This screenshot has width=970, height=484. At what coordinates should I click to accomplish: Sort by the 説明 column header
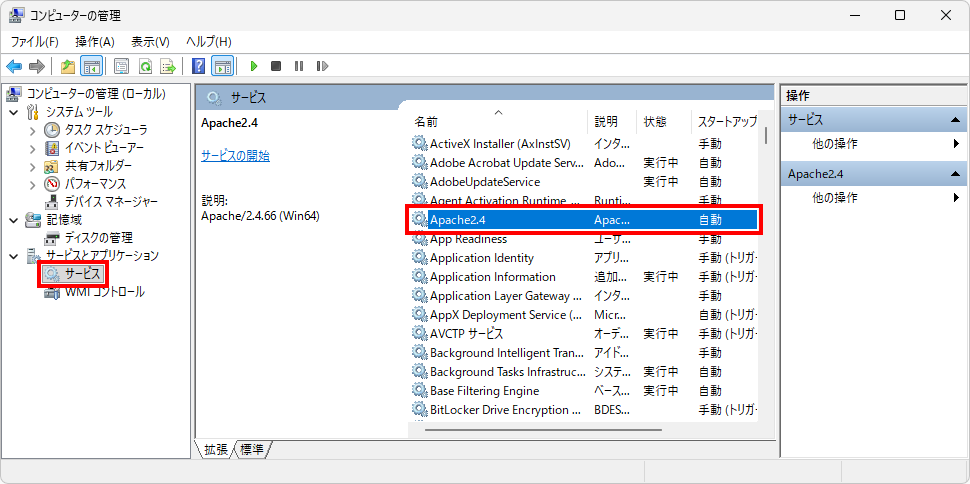(611, 121)
